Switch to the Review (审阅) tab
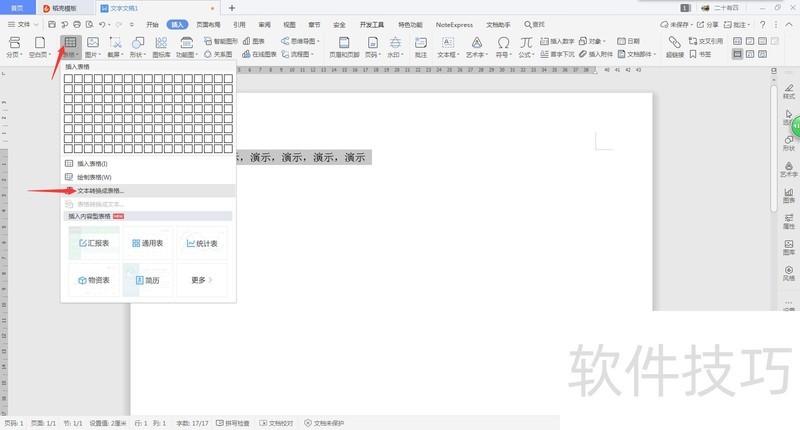 click(264, 24)
